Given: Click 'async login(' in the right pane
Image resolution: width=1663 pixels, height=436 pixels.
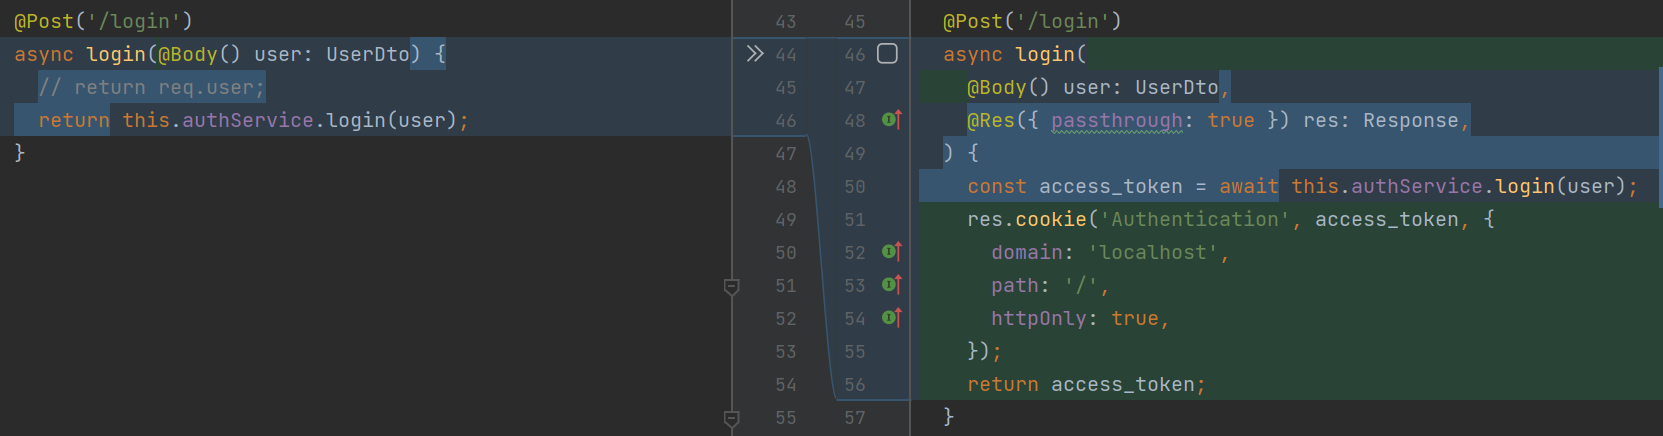Looking at the screenshot, I should coord(1015,54).
